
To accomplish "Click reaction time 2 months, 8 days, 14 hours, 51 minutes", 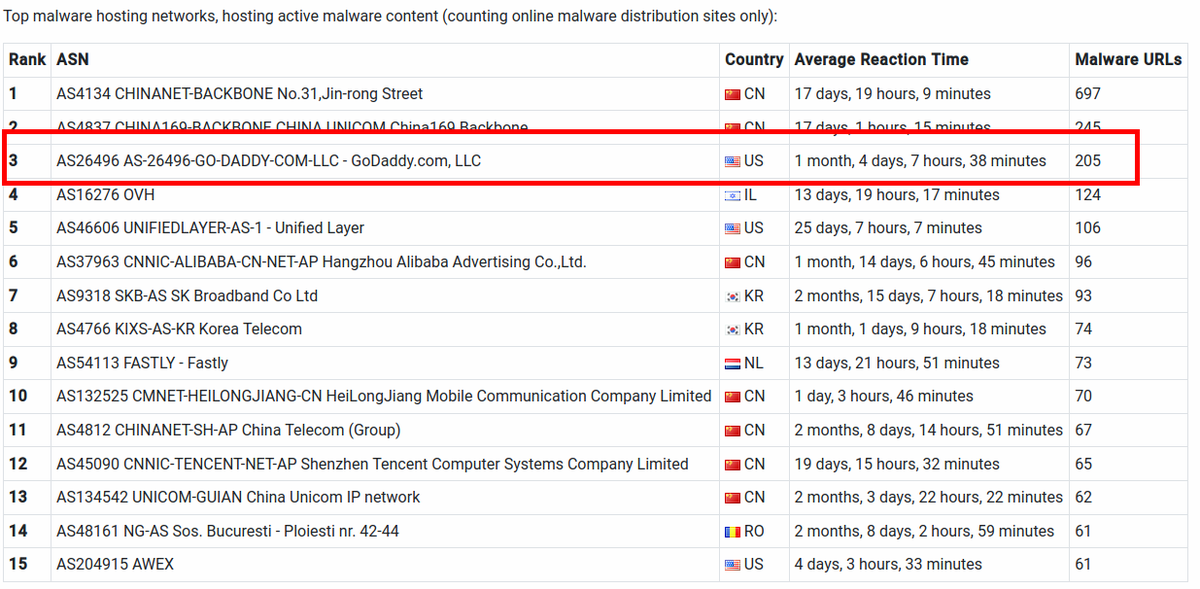I will [929, 430].
